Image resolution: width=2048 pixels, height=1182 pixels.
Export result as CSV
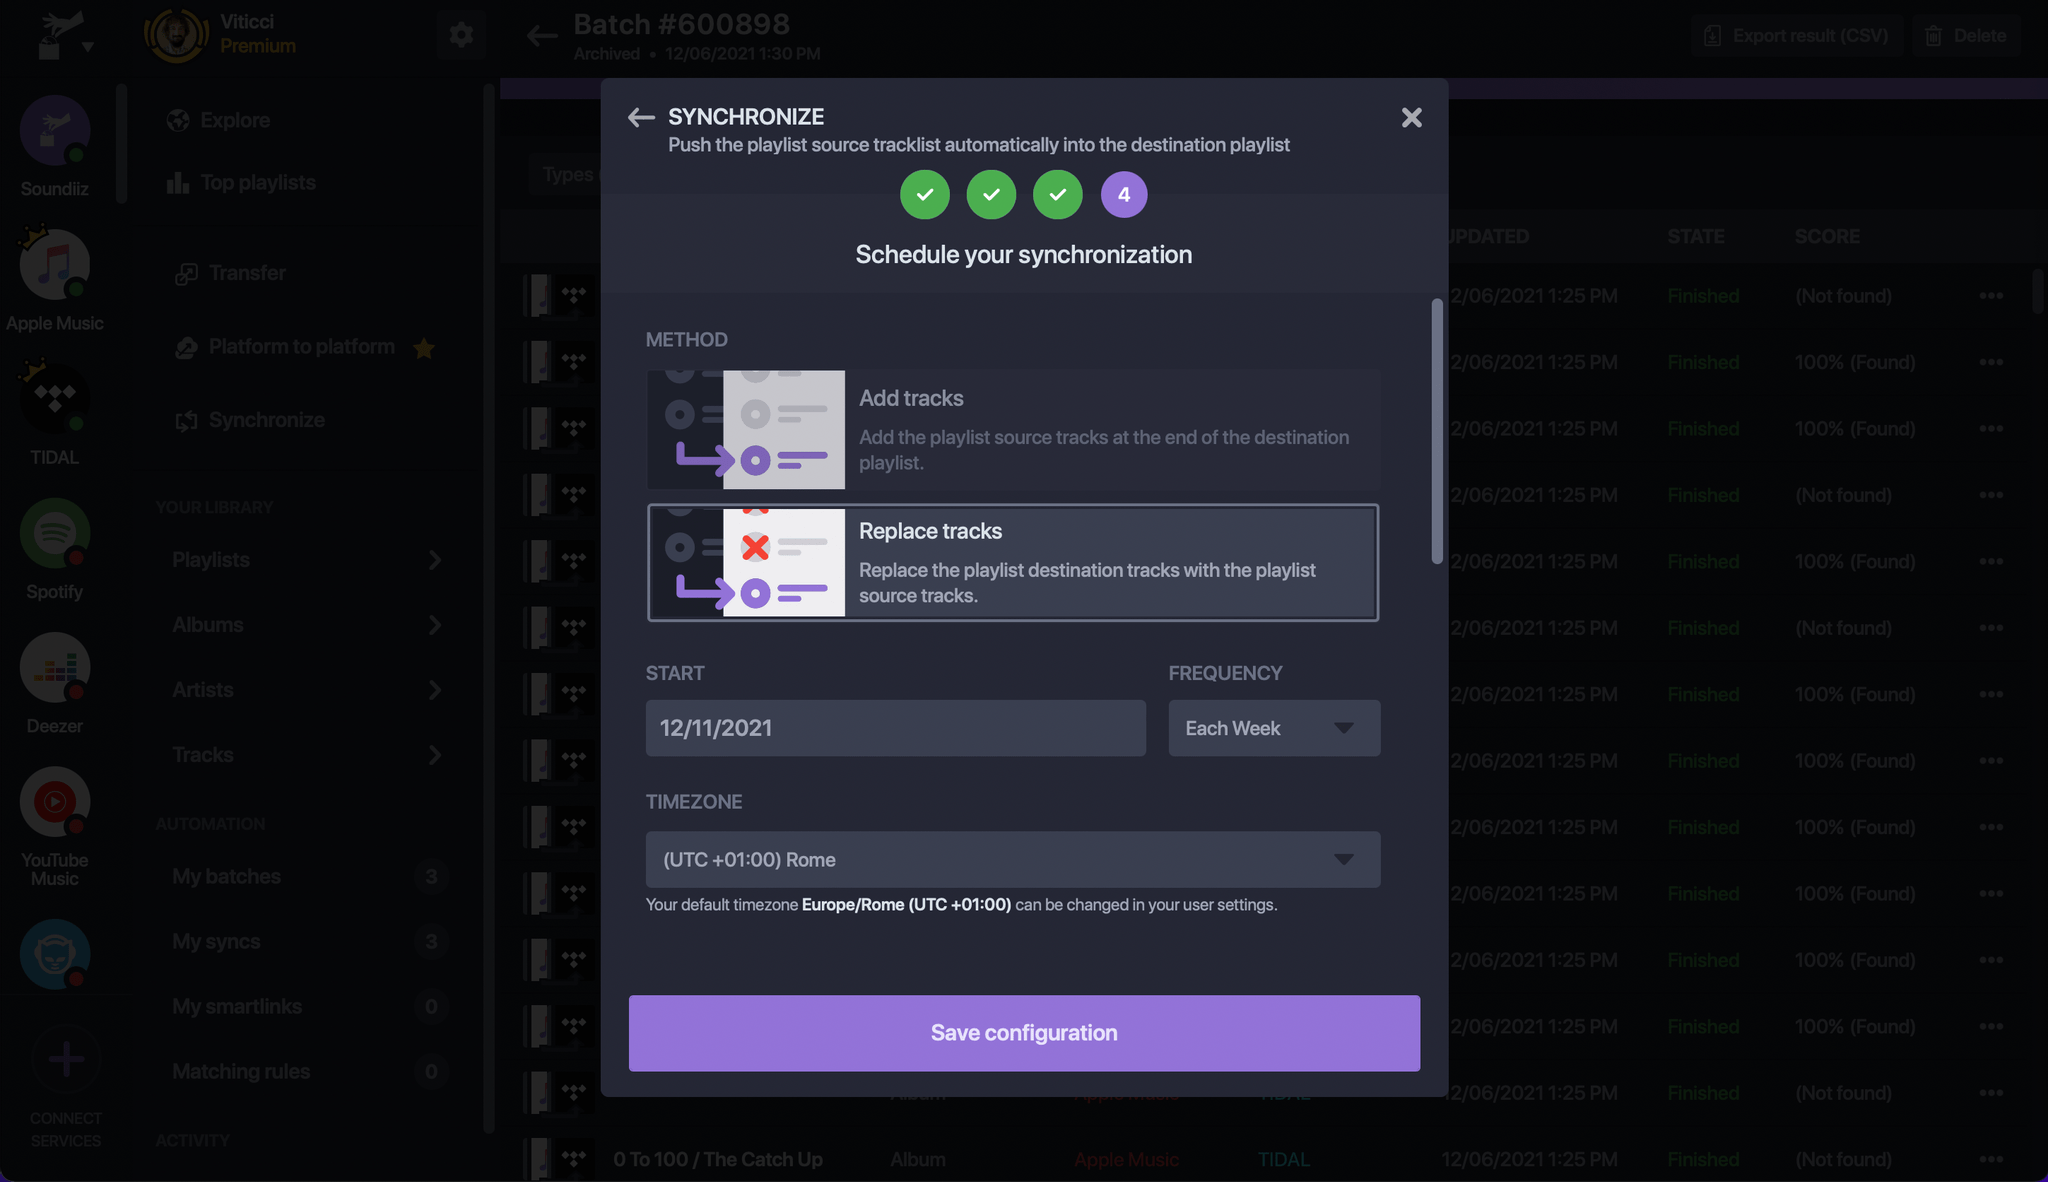coord(1796,36)
